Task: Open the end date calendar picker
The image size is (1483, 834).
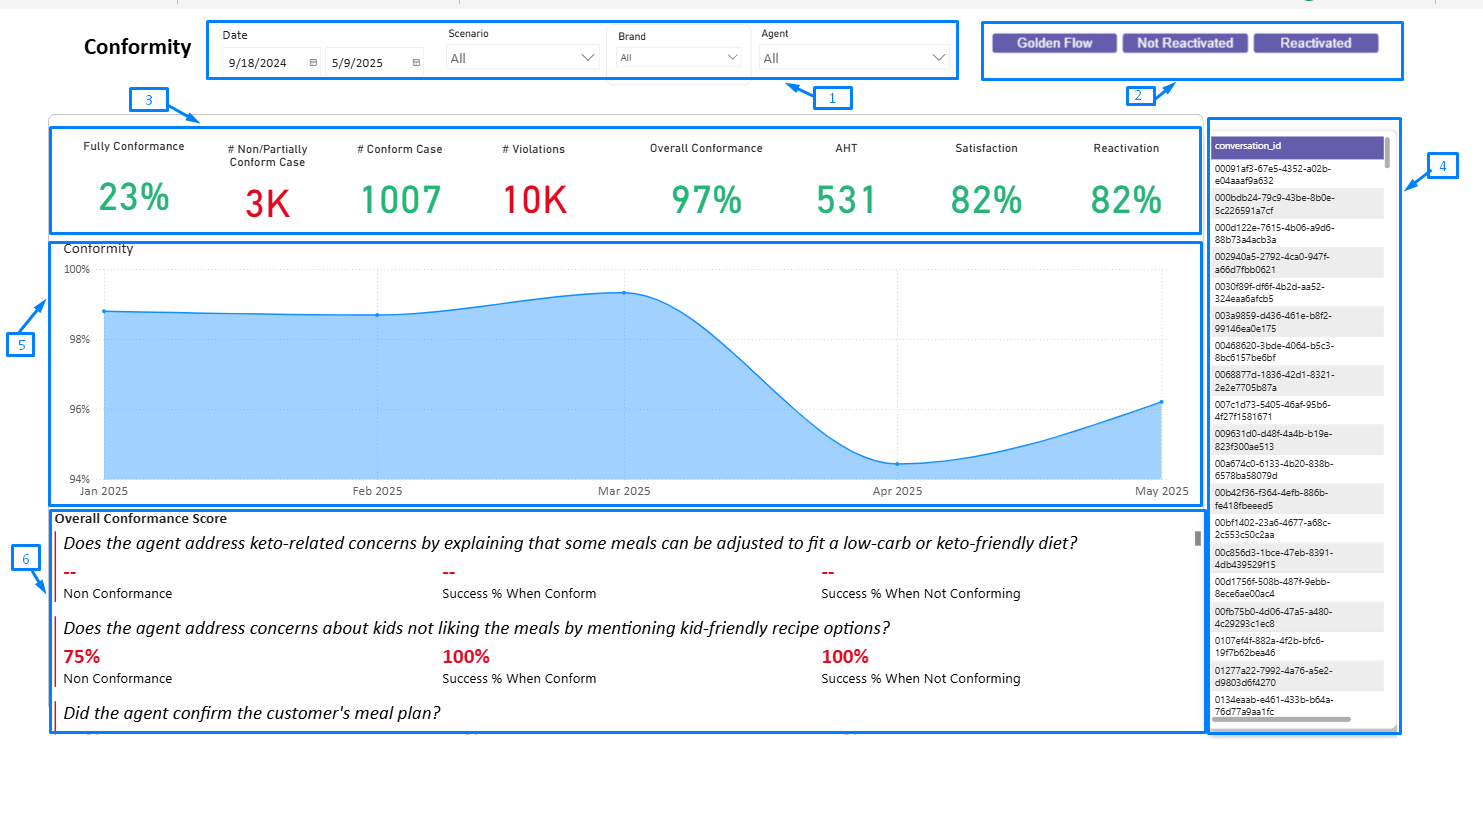Action: 416,61
